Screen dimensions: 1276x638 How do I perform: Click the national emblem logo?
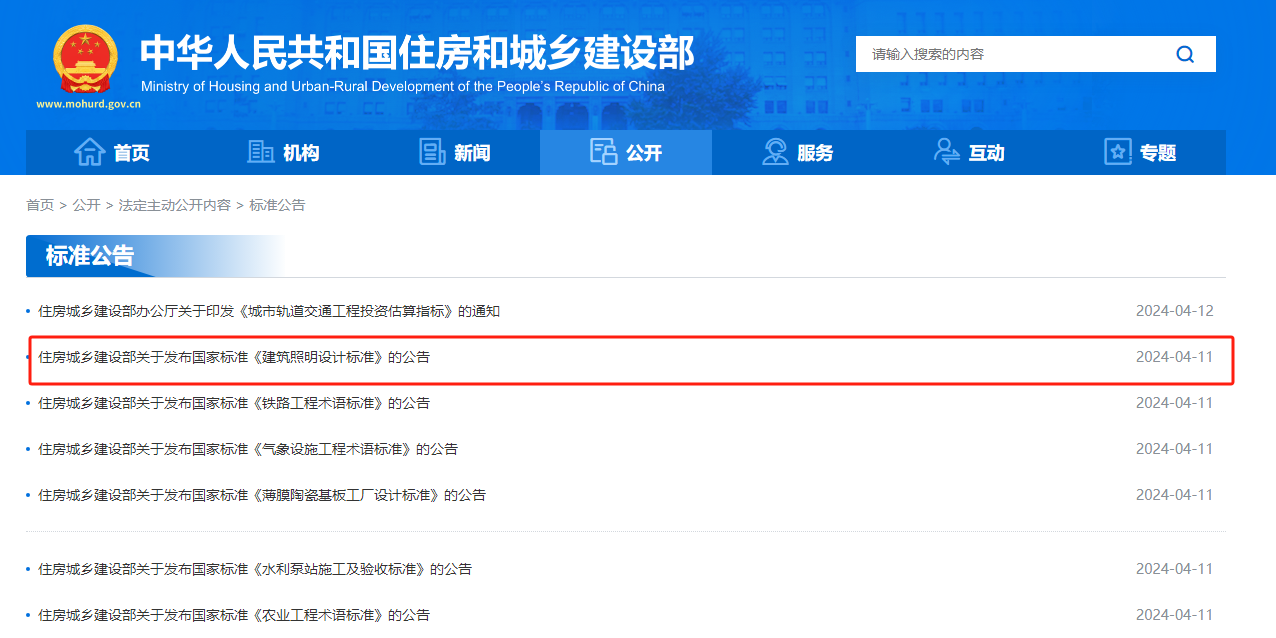[85, 60]
